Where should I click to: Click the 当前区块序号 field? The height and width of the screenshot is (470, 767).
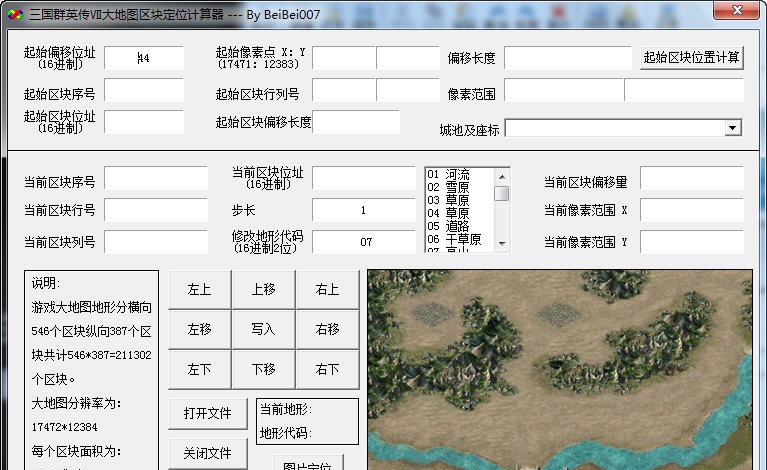point(156,178)
